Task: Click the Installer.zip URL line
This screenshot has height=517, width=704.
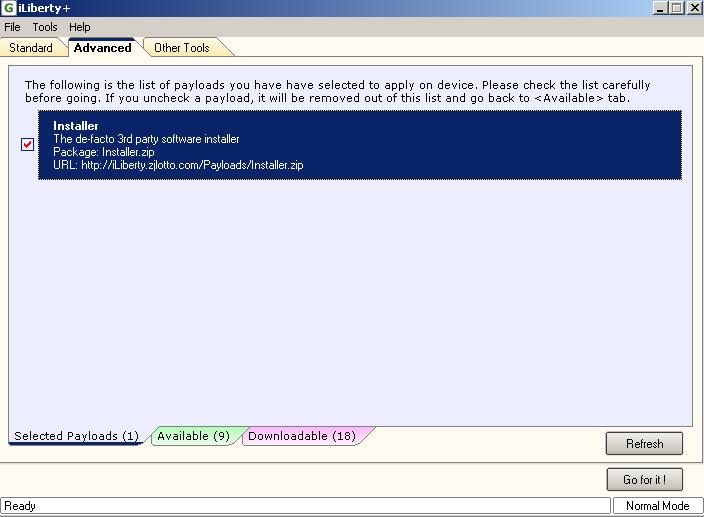Action: (x=178, y=165)
